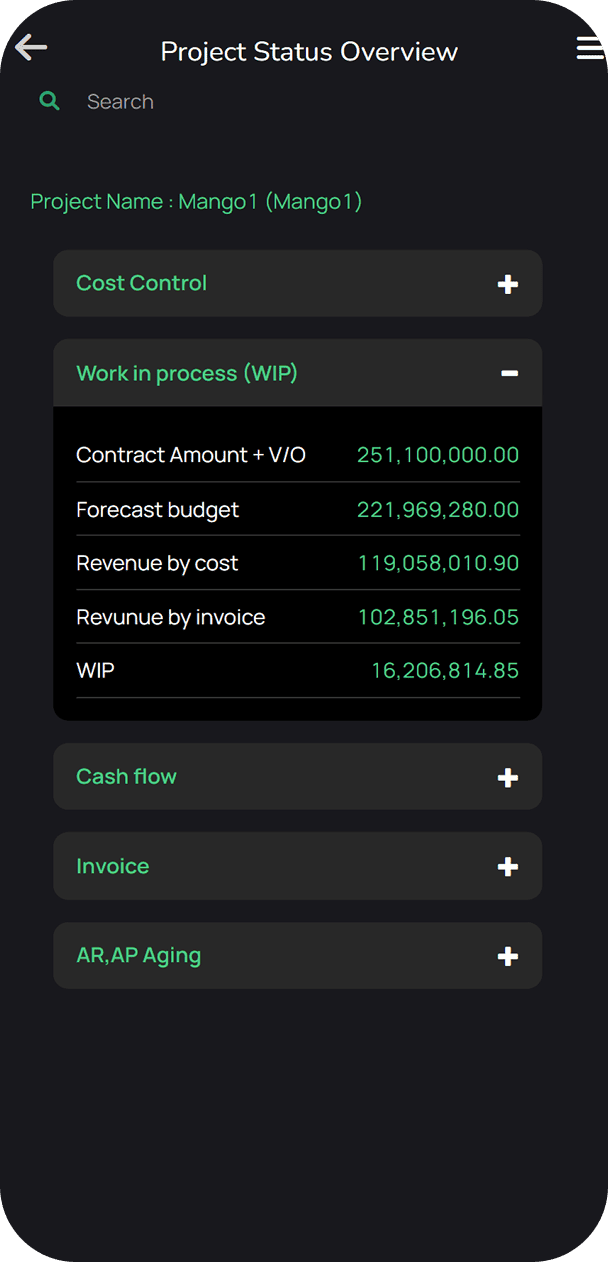Expand AR,AP Aging with plus icon

[x=508, y=957]
